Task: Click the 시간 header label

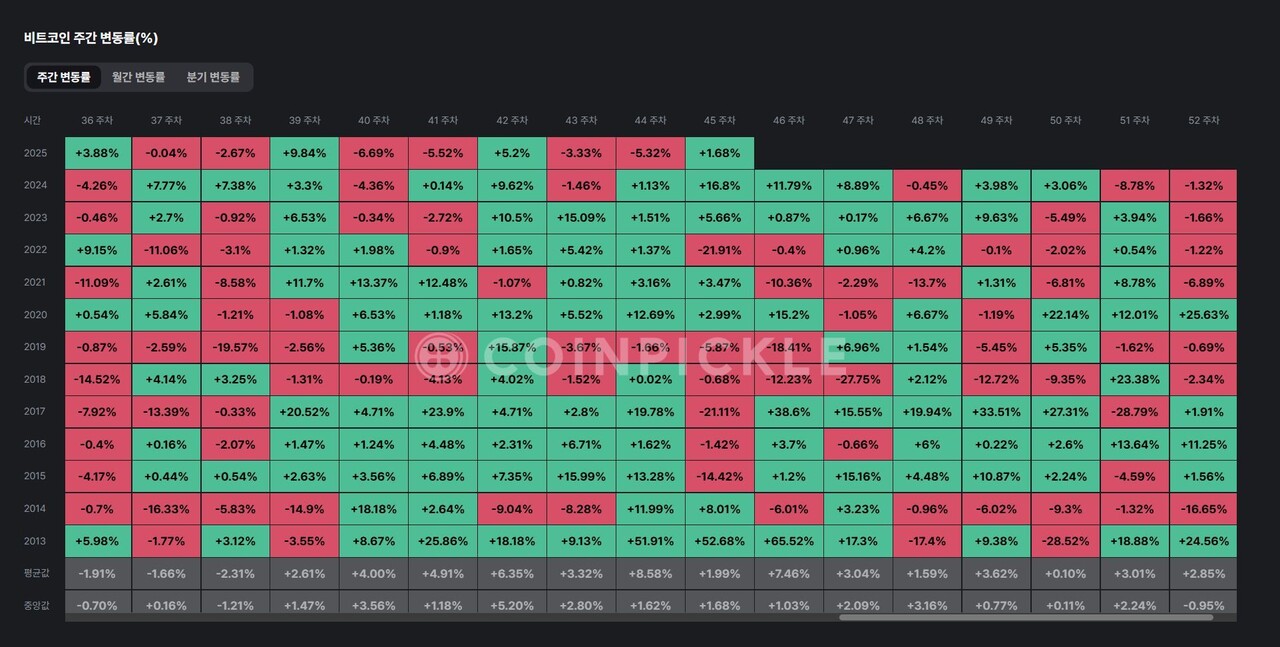Action: coord(33,121)
